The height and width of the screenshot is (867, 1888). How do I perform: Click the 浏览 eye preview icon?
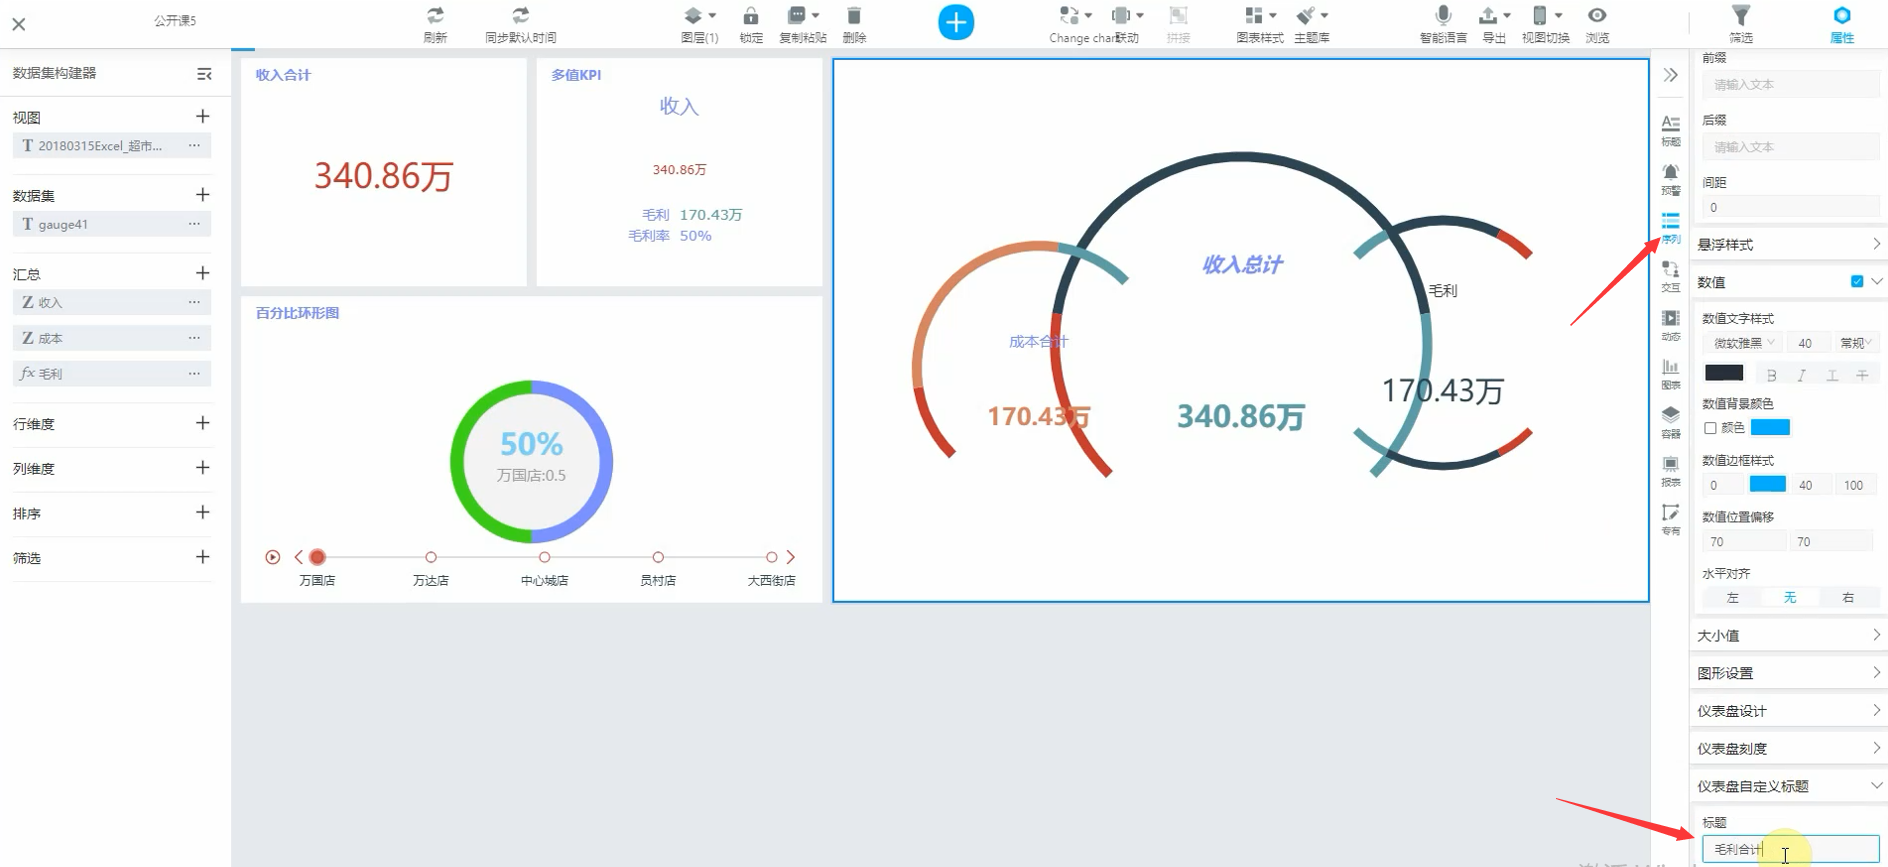tap(1598, 16)
